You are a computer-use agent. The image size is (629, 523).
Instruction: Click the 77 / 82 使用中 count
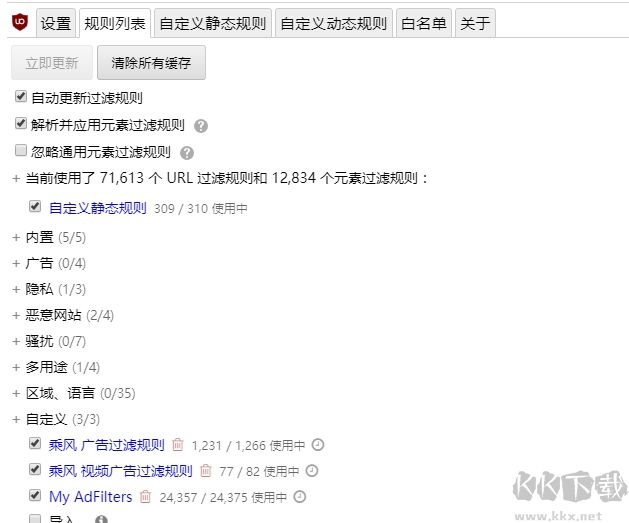pyautogui.click(x=259, y=471)
